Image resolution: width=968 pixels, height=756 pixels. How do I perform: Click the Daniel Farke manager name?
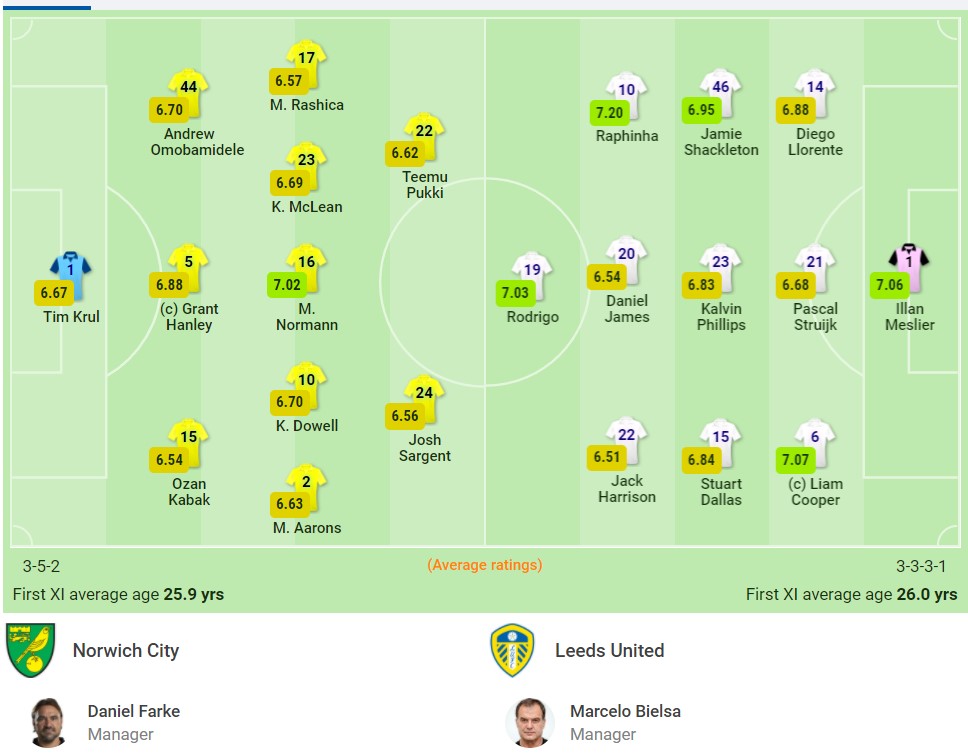(x=134, y=711)
